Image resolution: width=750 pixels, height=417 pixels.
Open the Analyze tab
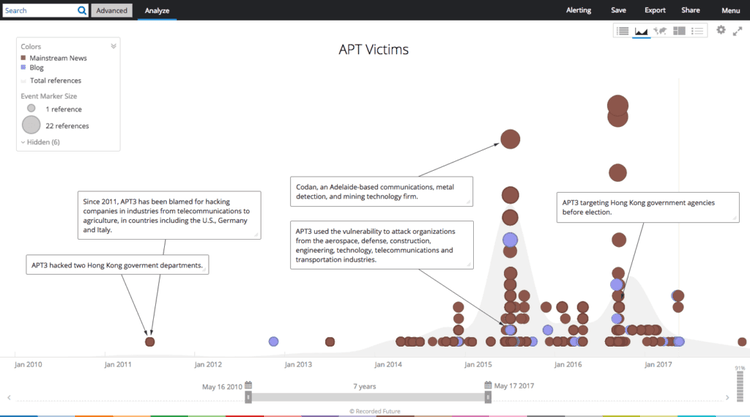pyautogui.click(x=156, y=10)
